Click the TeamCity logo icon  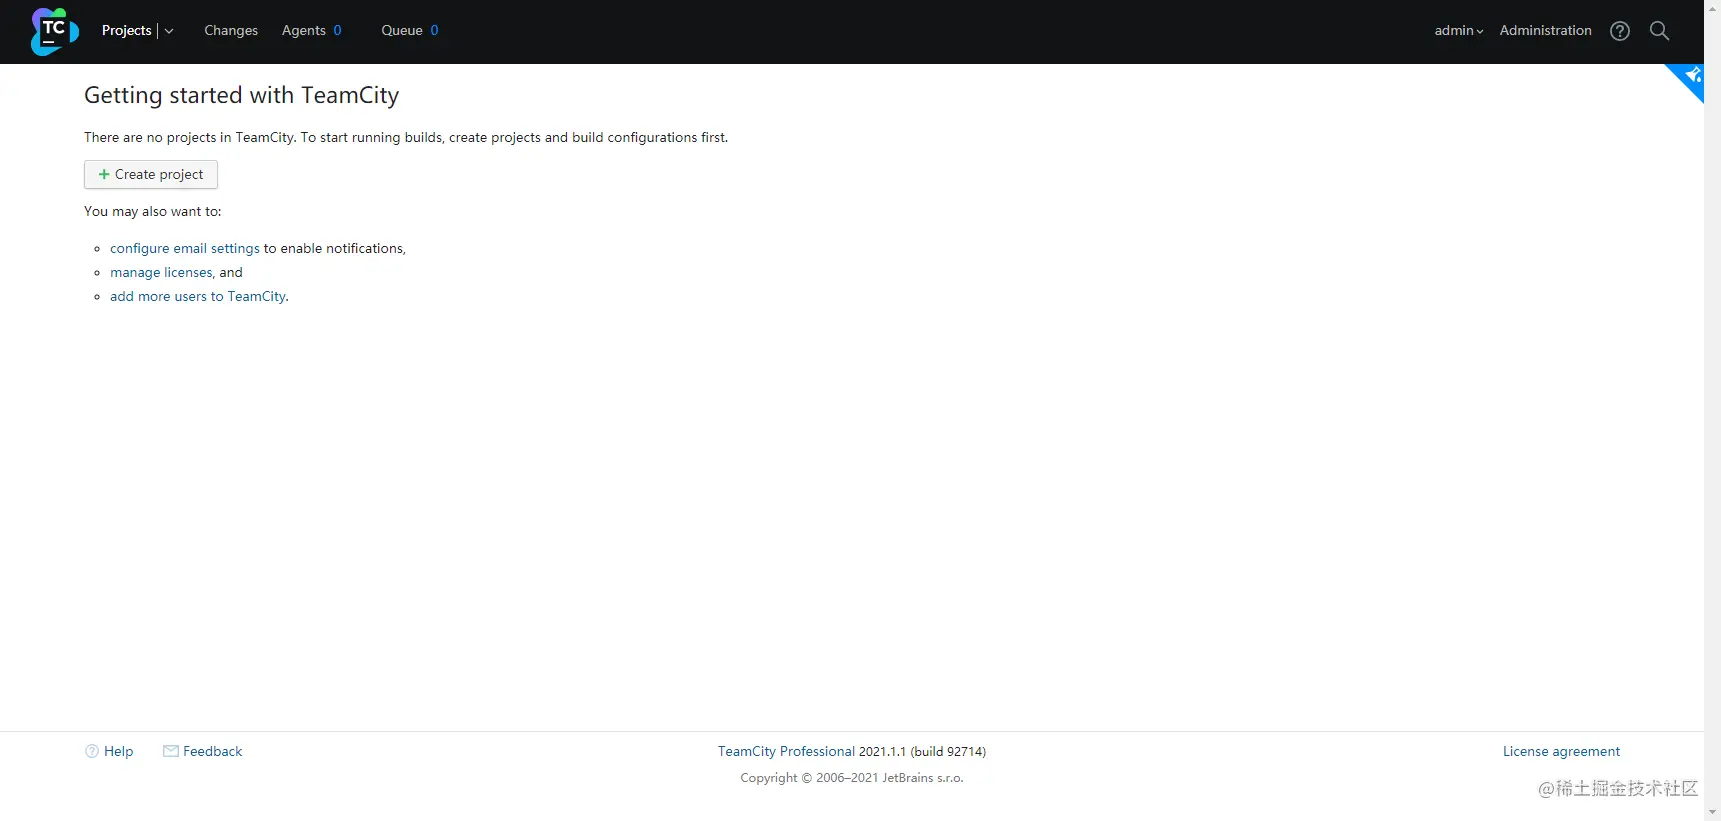pyautogui.click(x=54, y=31)
